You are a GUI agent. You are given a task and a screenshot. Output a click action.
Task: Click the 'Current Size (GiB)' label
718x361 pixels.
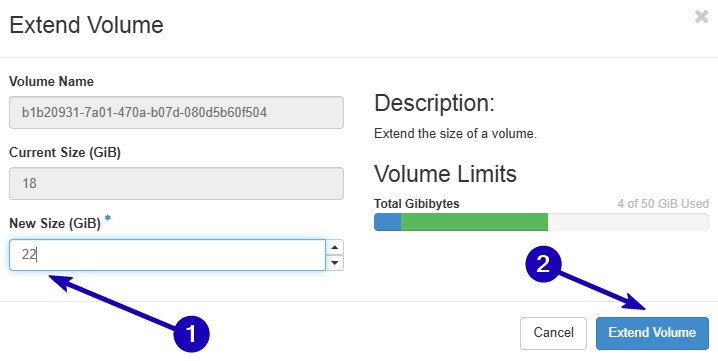65,153
